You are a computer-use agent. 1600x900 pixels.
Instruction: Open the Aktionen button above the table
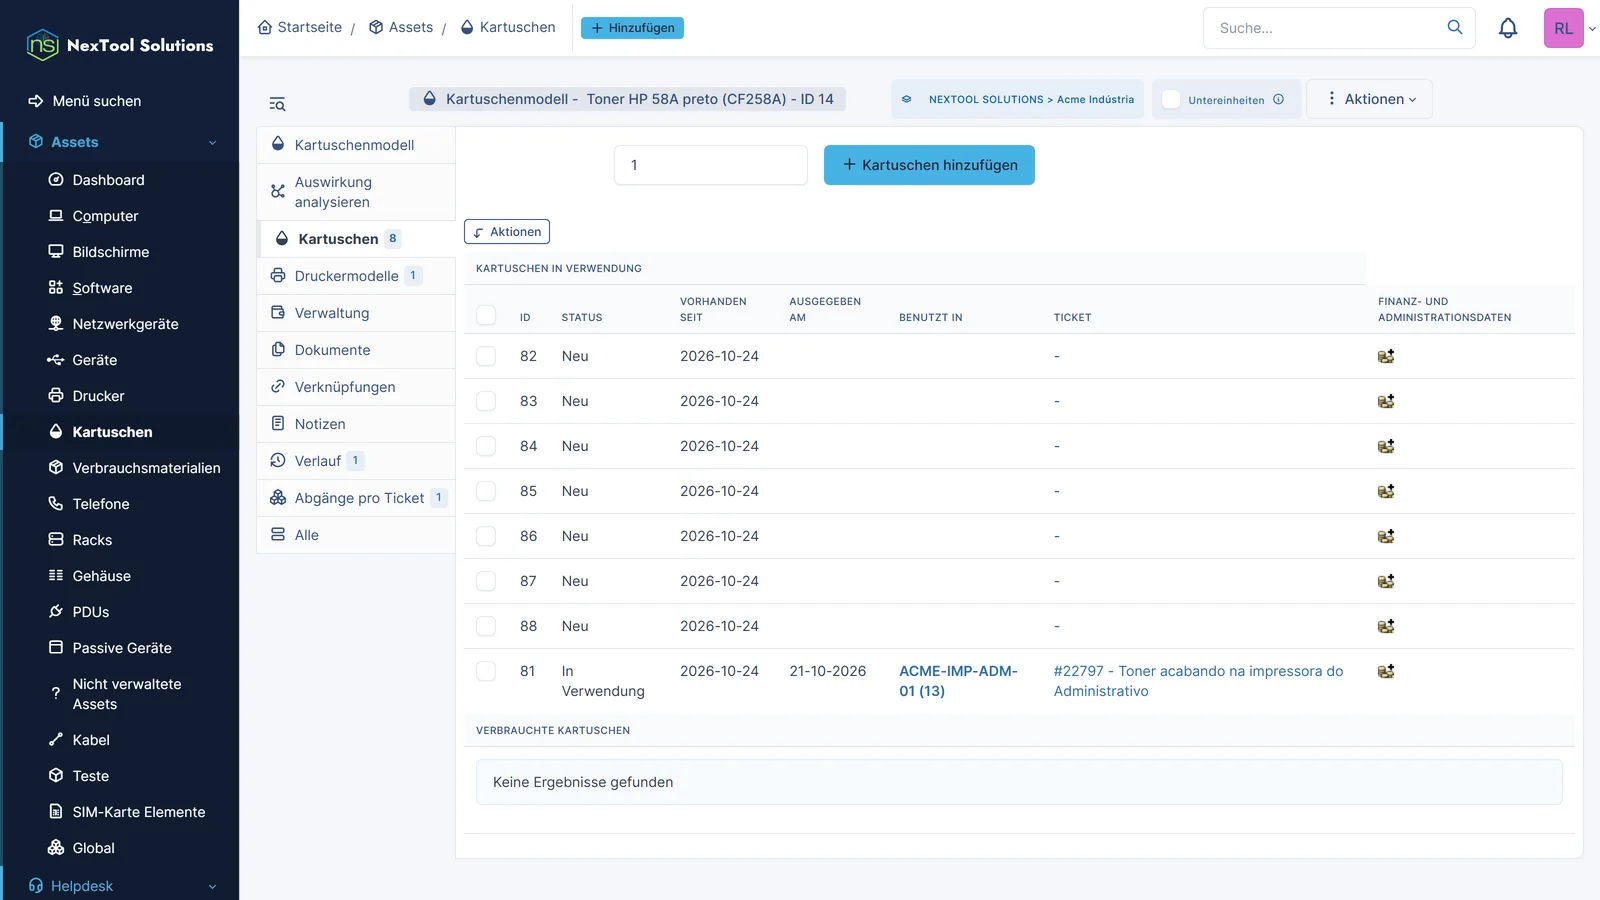pyautogui.click(x=507, y=232)
